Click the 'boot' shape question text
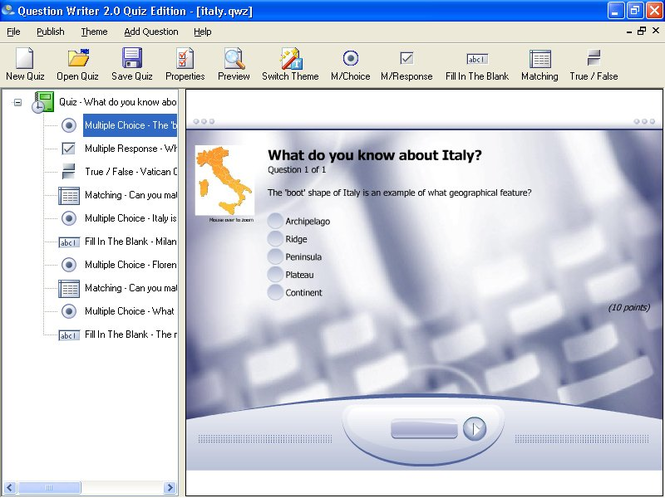665x498 pixels. (x=400, y=193)
